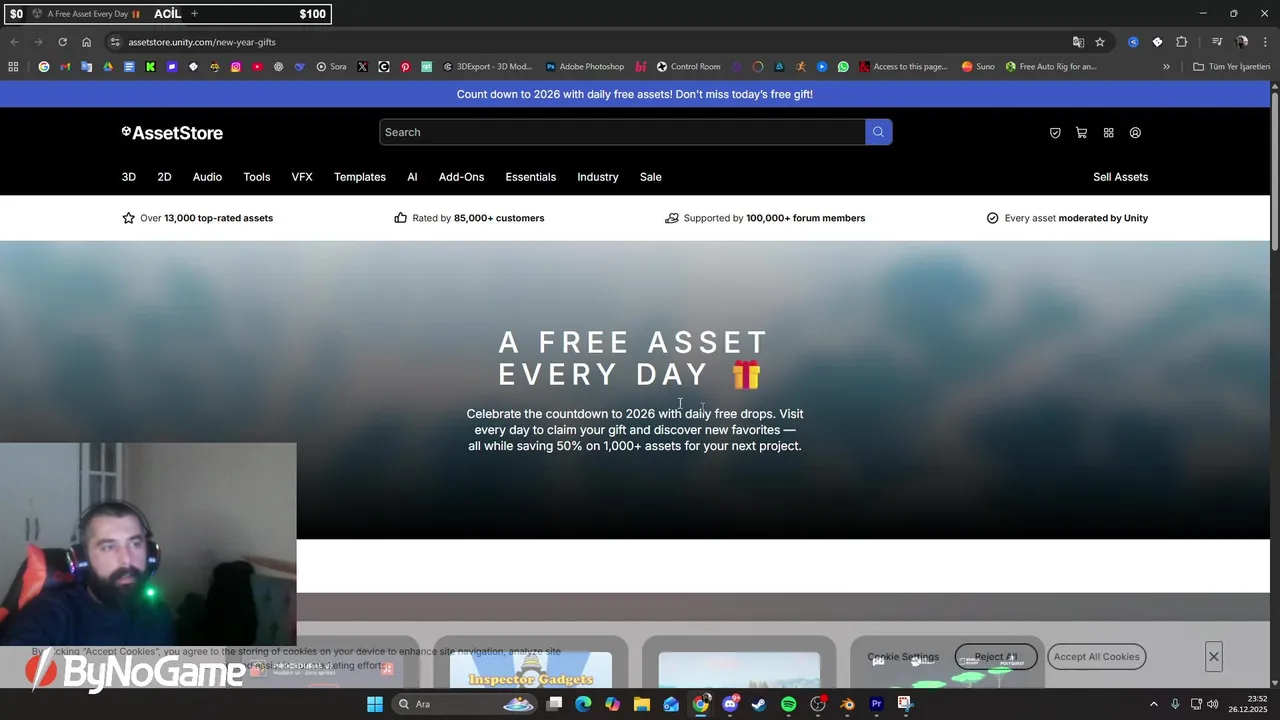Accept all cookies
The width and height of the screenshot is (1280, 720).
pyautogui.click(x=1096, y=657)
